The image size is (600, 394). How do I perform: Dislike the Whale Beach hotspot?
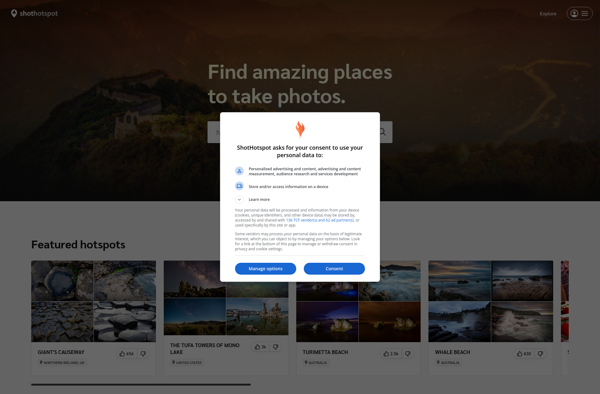540,353
